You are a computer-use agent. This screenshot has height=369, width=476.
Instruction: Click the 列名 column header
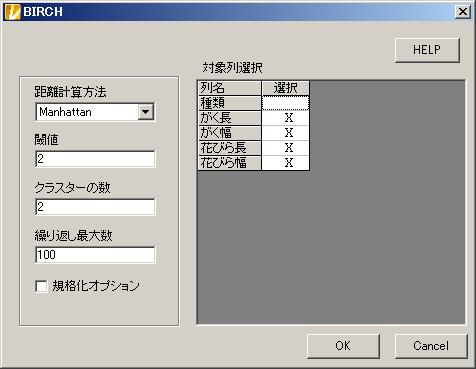[x=230, y=88]
